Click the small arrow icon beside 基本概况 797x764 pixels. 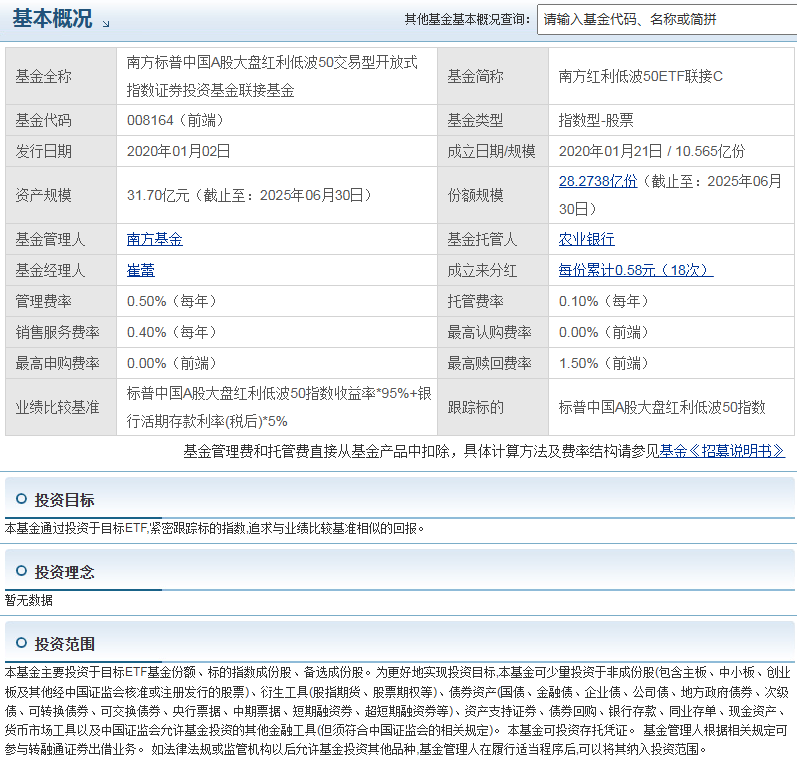point(106,24)
